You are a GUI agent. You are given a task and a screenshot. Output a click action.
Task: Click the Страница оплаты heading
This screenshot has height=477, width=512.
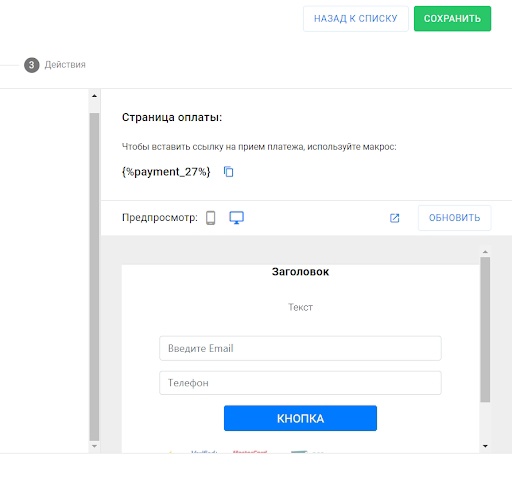point(172,117)
